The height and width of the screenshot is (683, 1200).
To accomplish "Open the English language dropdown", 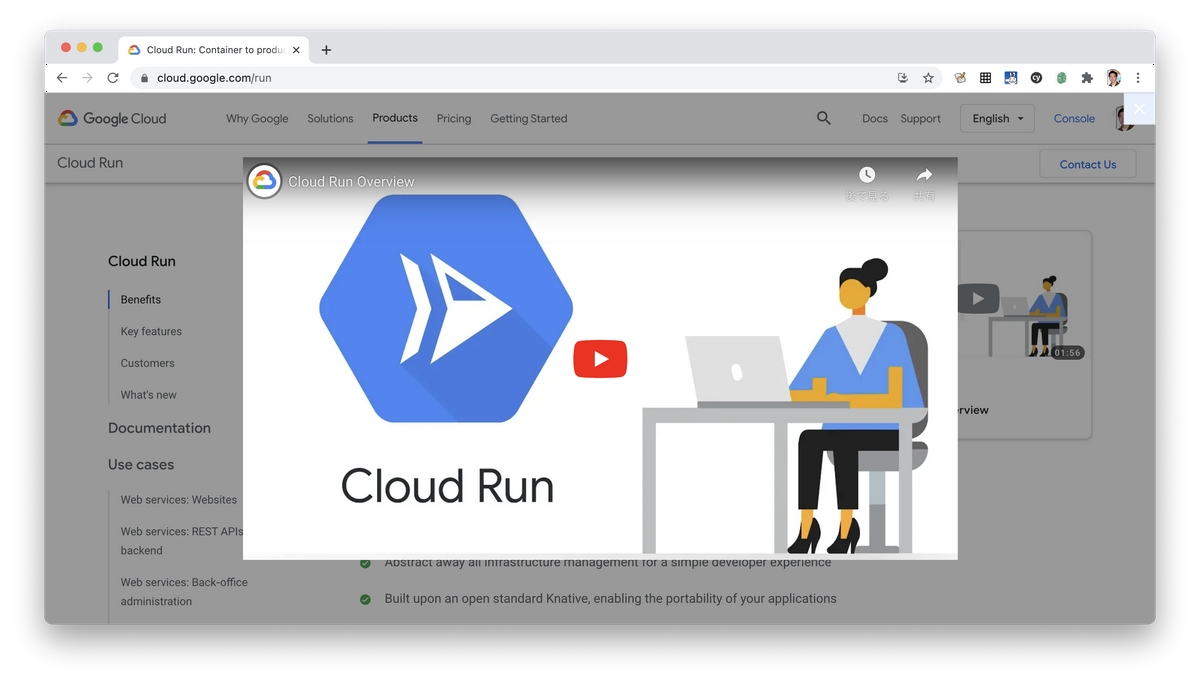I will click(x=997, y=118).
